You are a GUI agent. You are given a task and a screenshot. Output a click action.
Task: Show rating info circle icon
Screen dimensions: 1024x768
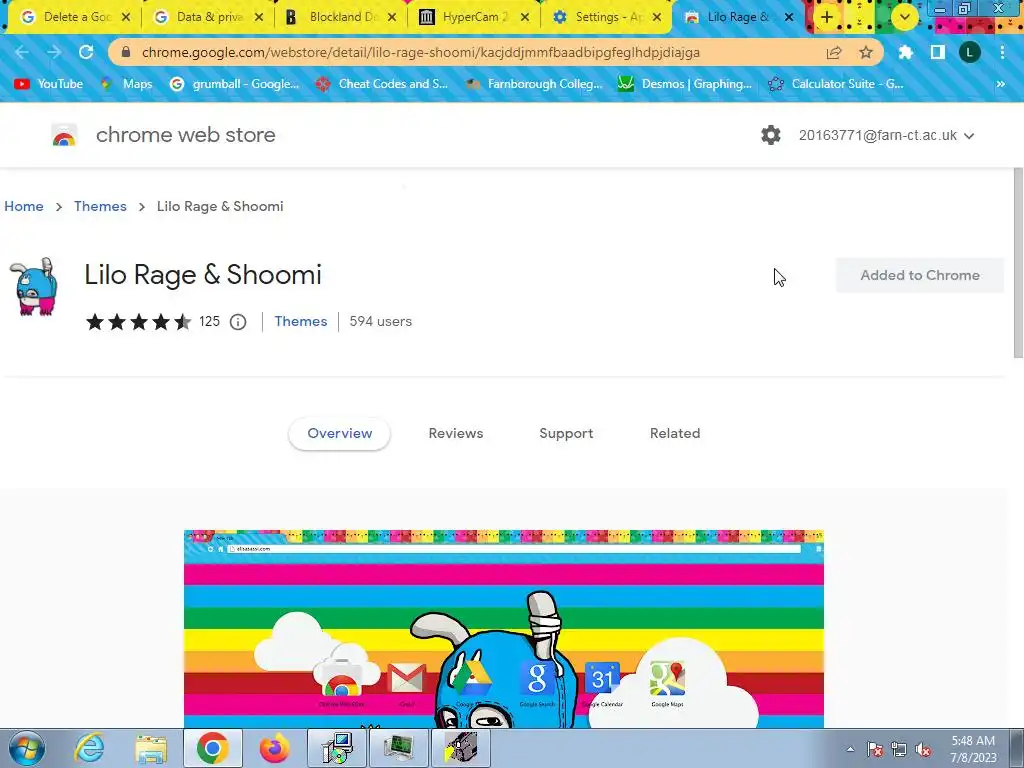click(x=238, y=322)
